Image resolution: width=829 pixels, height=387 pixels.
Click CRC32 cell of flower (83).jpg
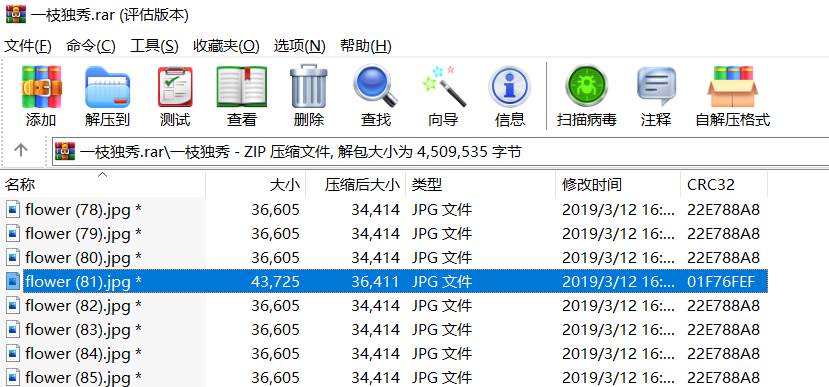[x=723, y=329]
